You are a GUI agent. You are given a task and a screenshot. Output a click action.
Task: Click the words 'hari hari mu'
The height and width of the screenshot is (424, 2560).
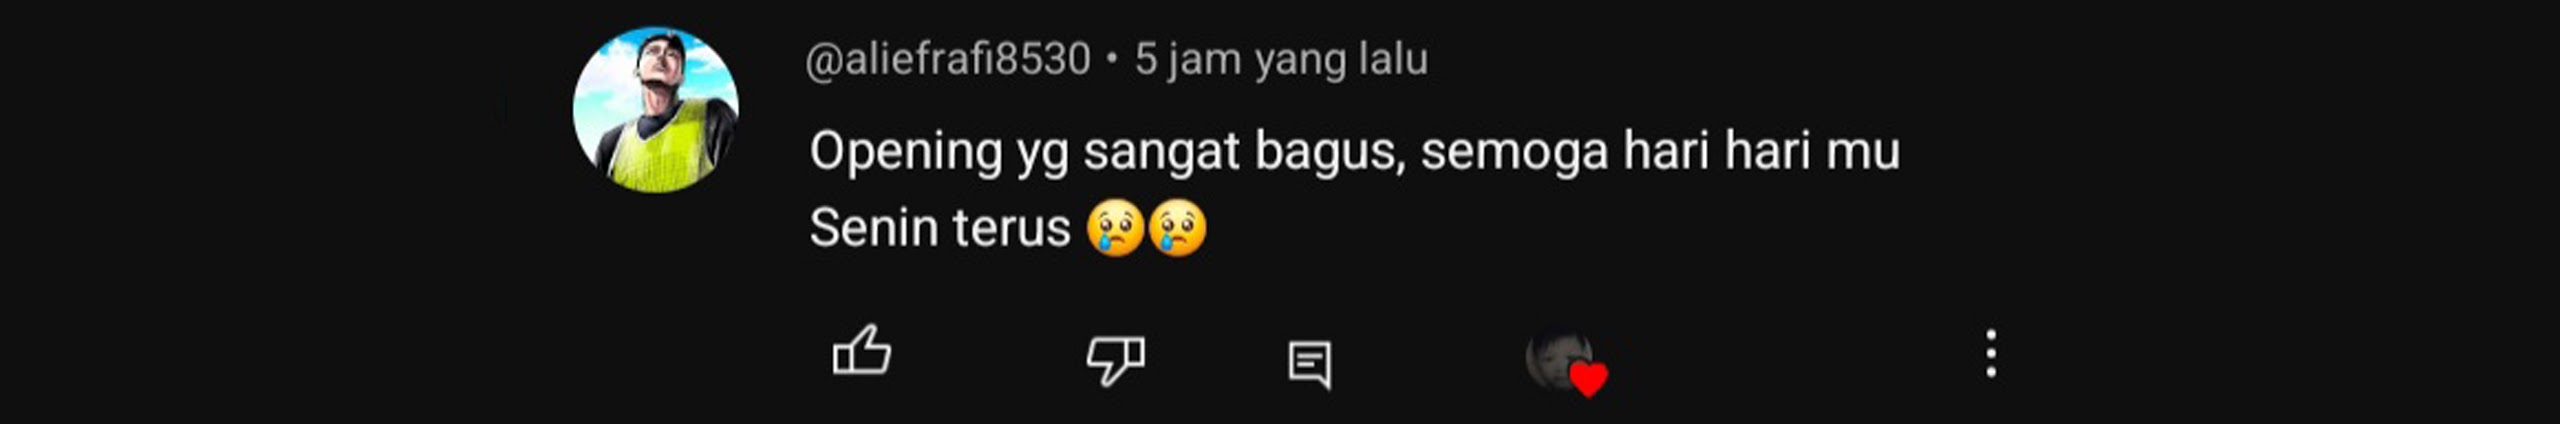(x=1761, y=151)
